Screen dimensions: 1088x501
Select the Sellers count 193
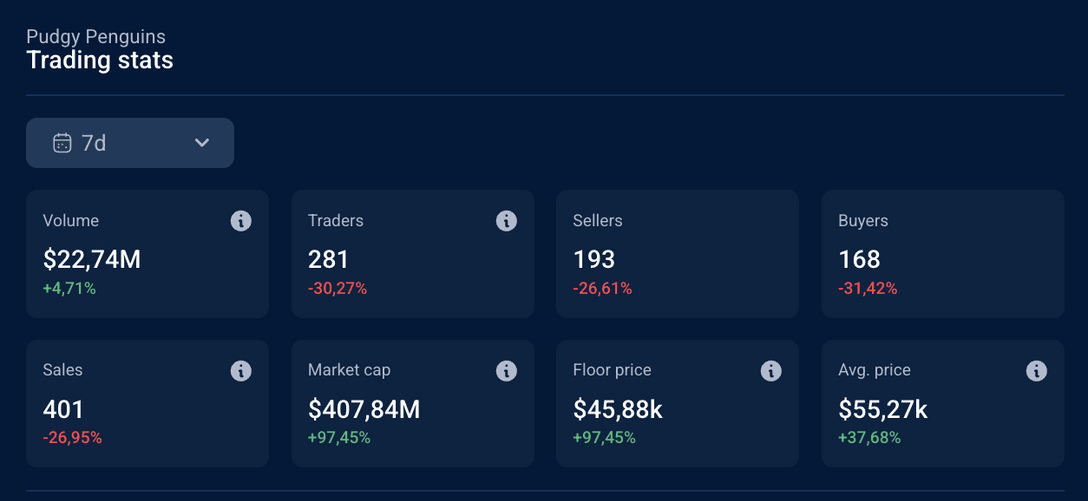point(594,260)
